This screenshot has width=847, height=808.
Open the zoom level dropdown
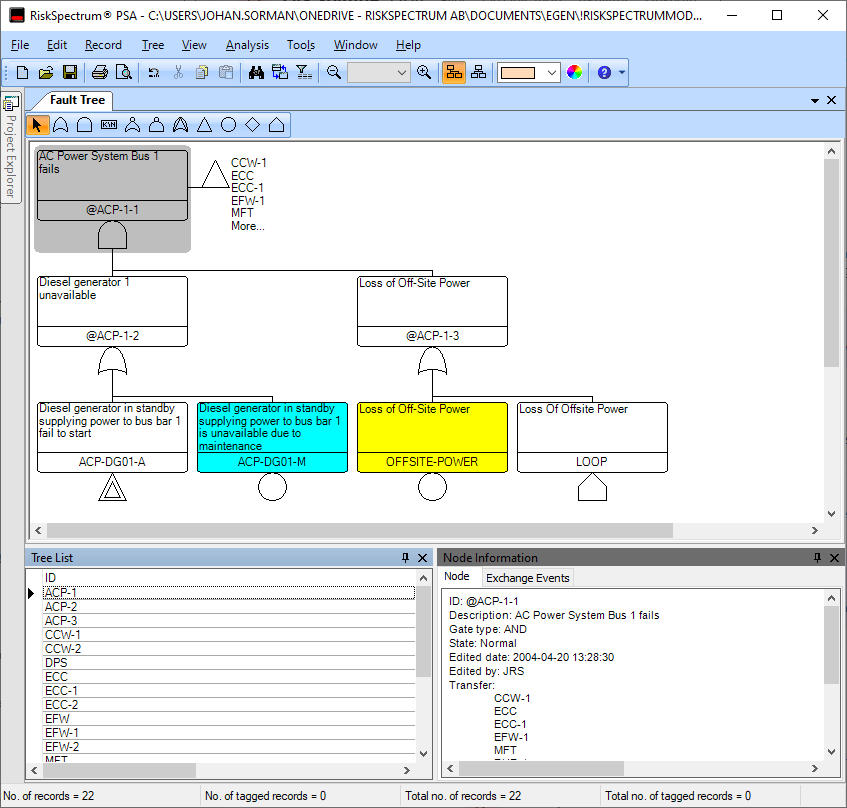[x=402, y=72]
